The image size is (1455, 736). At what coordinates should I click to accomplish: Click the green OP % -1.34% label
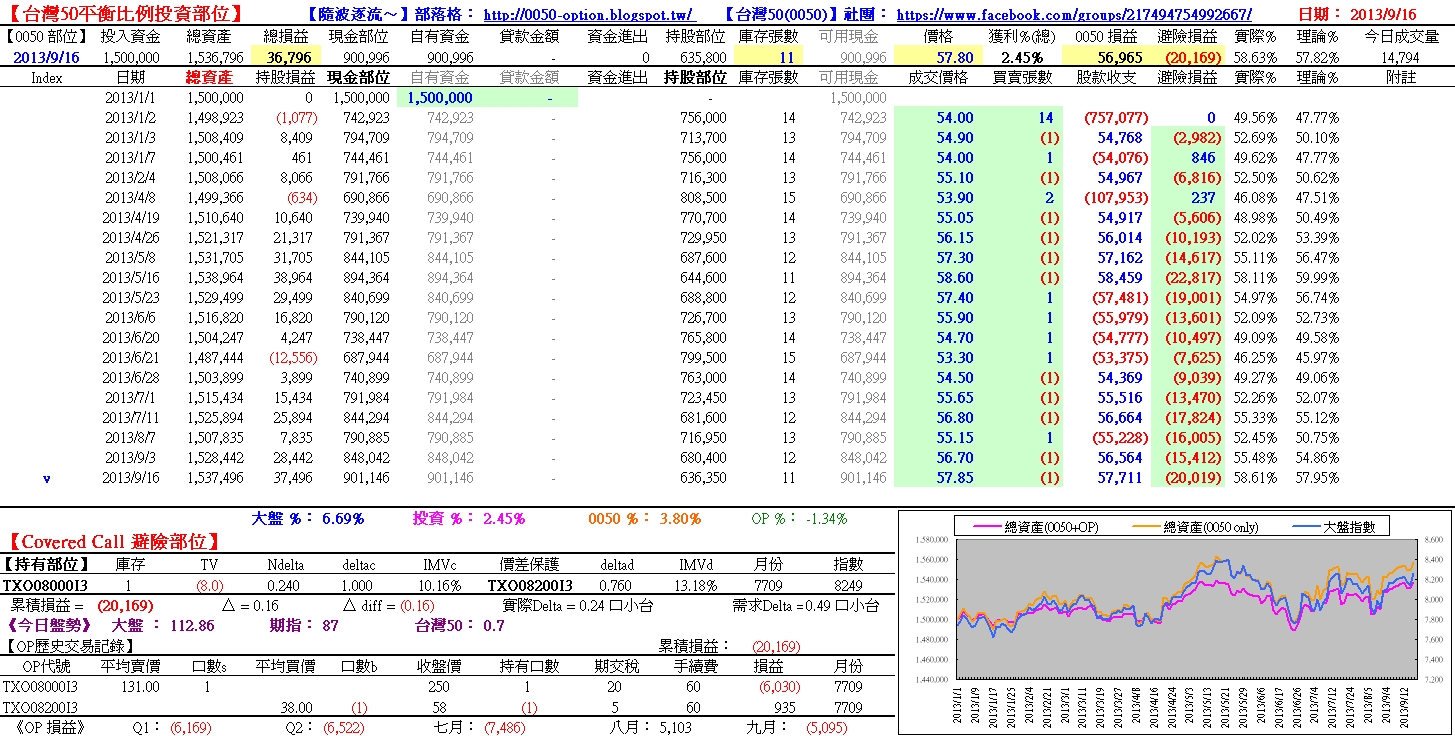[799, 518]
